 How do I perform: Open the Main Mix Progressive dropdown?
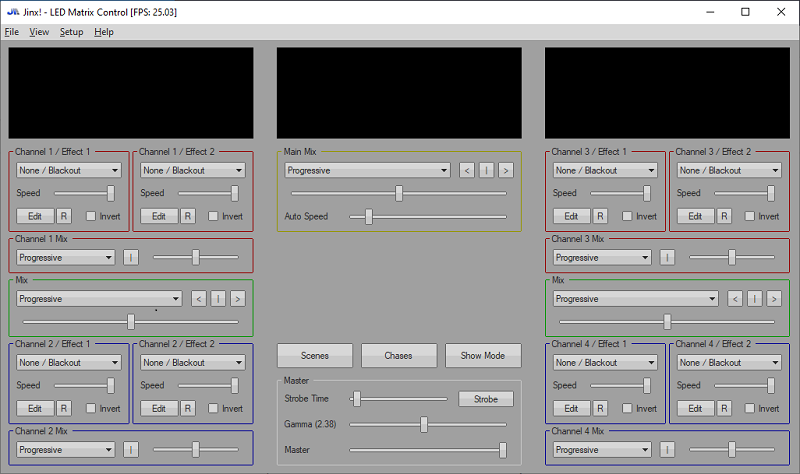(366, 170)
